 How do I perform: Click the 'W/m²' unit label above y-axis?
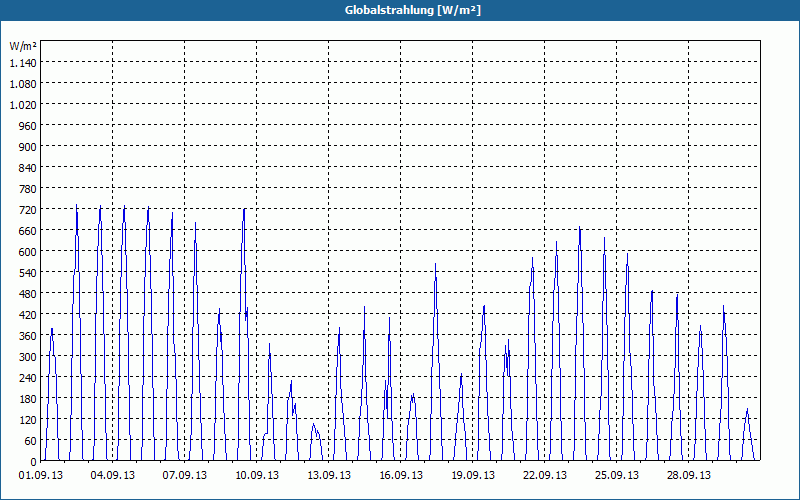coord(23,46)
